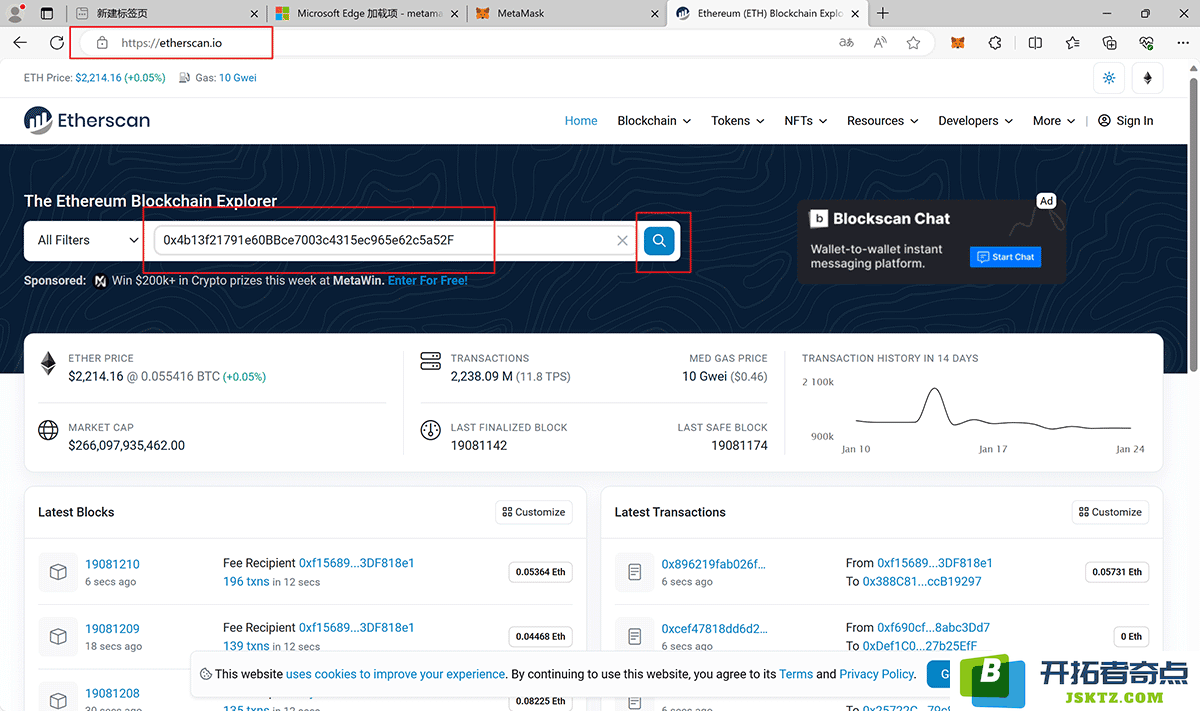Open block 19081209 link

coord(112,629)
